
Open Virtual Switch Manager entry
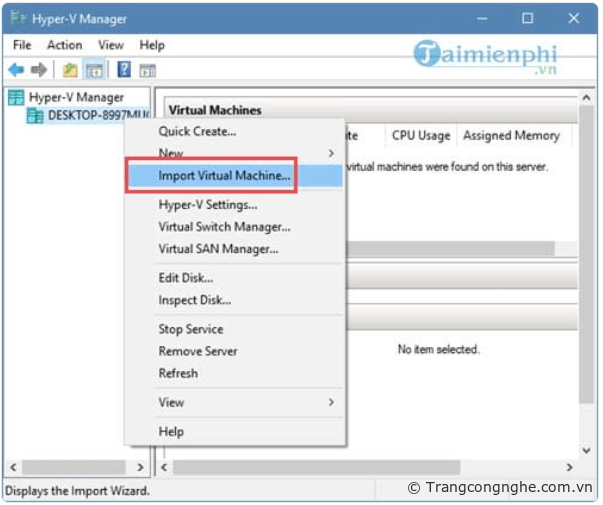point(224,226)
